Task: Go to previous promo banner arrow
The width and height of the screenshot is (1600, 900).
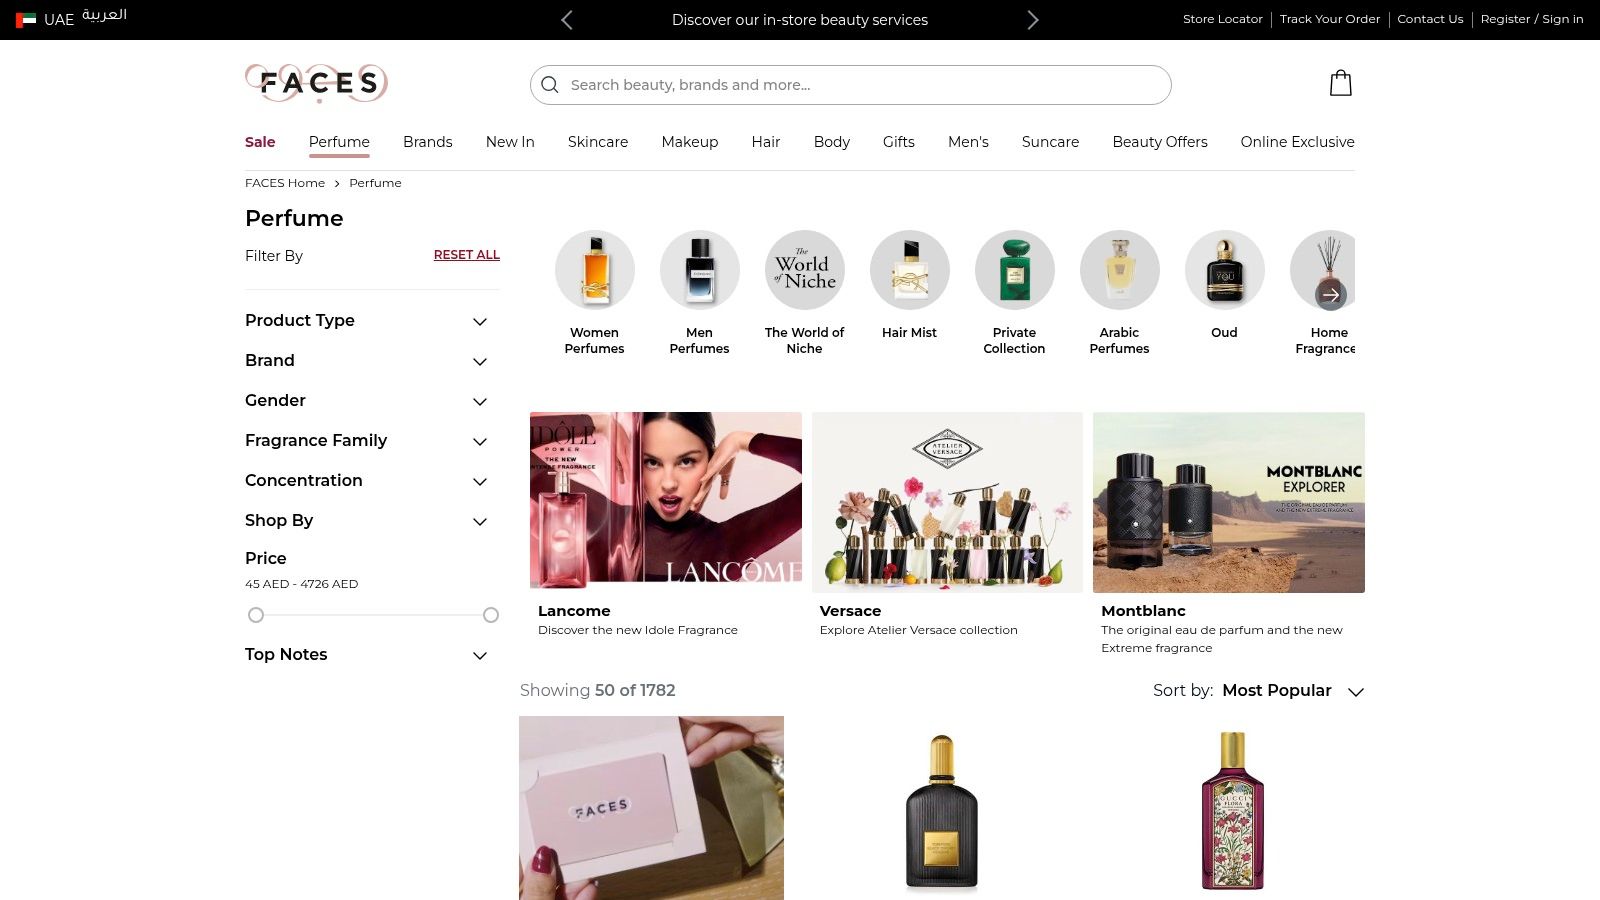Action: point(567,20)
